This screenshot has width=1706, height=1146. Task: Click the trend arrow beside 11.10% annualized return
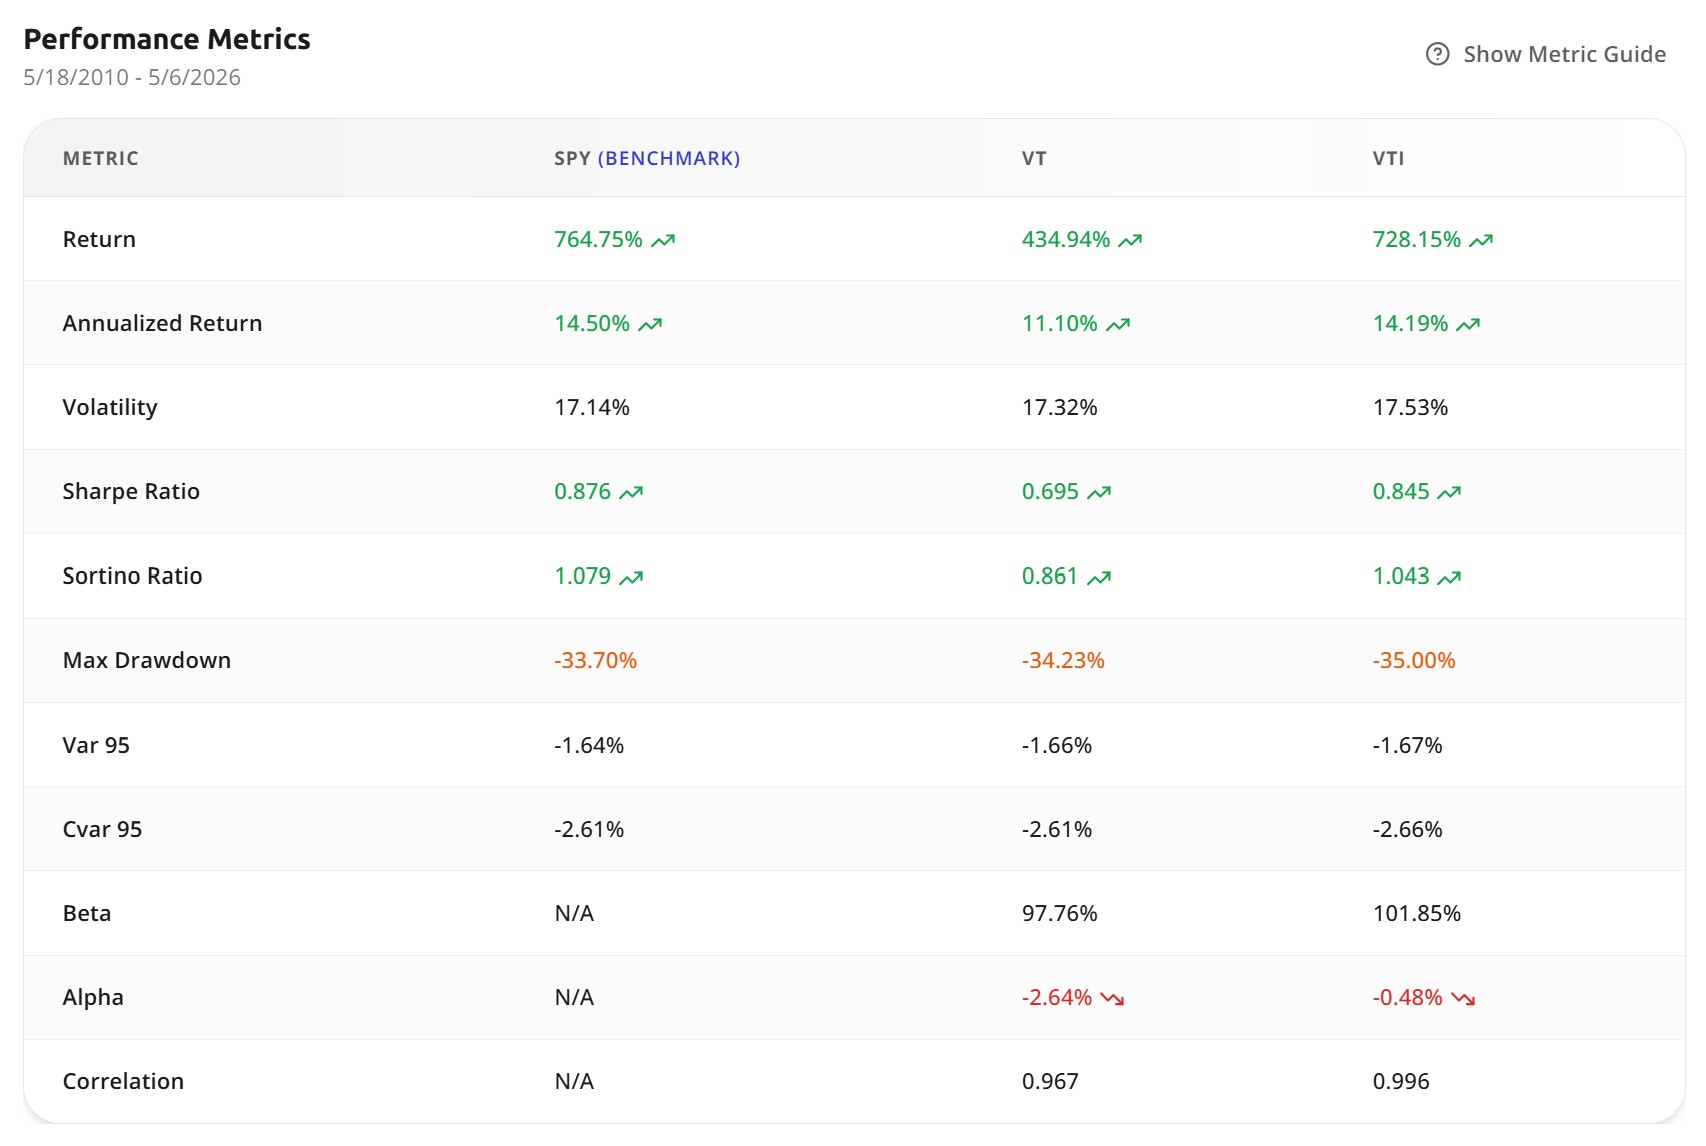click(1118, 324)
